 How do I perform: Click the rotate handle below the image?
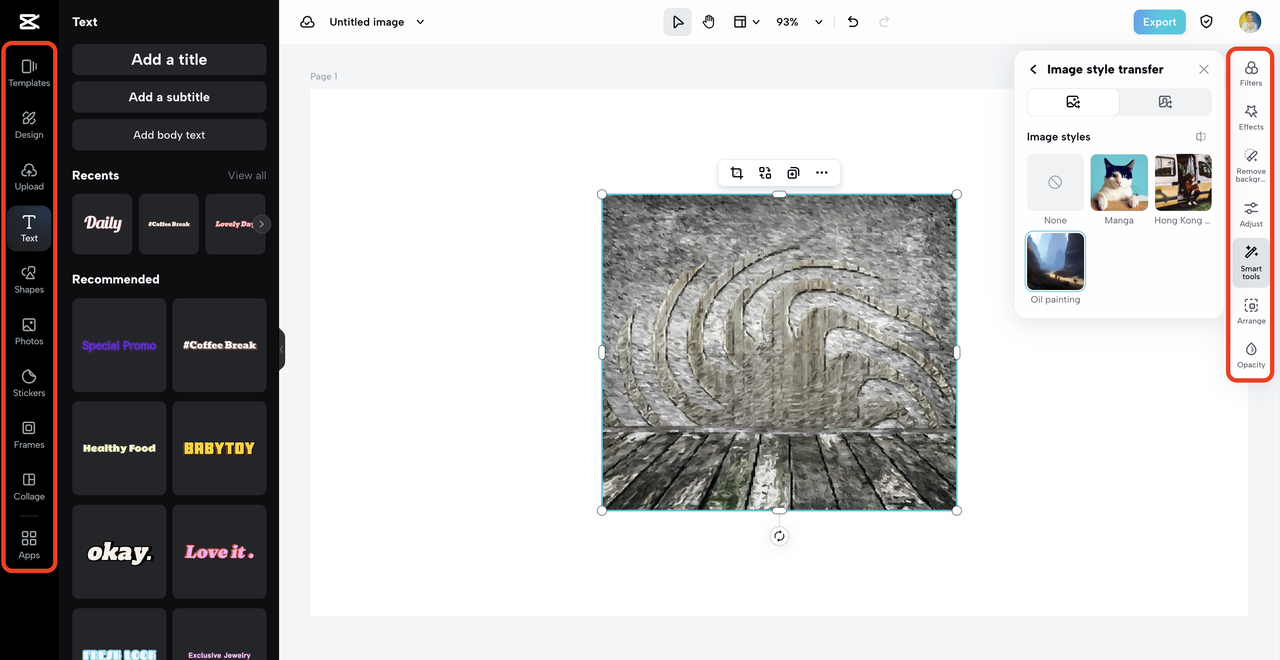click(x=779, y=536)
